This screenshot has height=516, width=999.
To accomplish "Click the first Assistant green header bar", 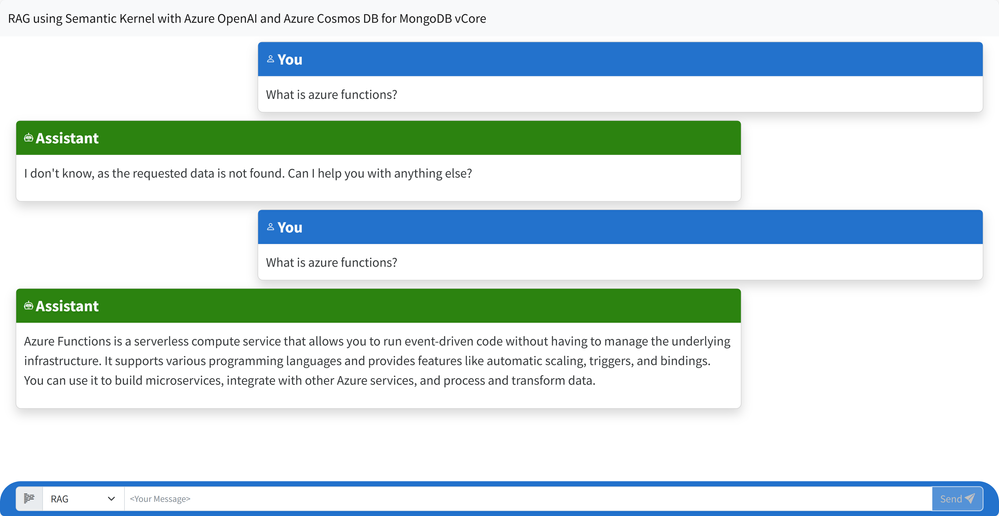I will pos(378,138).
